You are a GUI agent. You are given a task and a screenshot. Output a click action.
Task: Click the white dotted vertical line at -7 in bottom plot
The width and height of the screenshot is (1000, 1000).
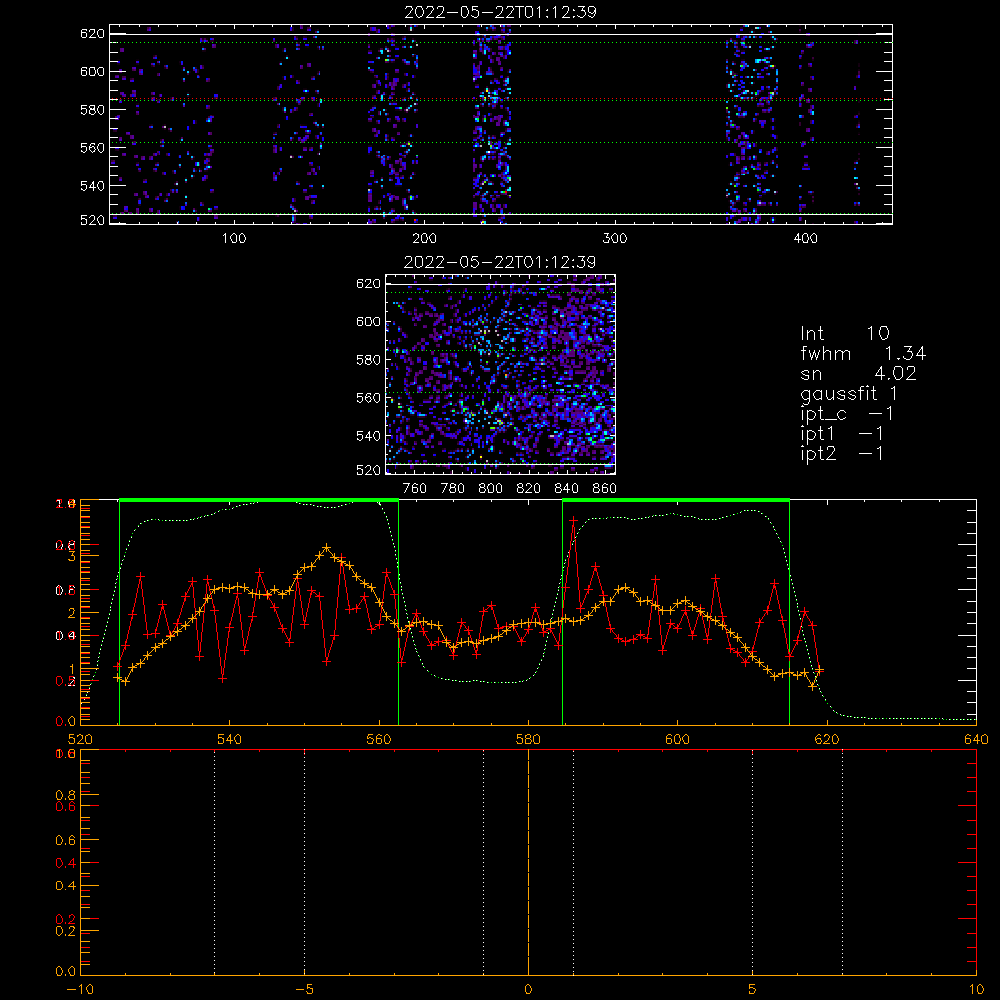214,861
